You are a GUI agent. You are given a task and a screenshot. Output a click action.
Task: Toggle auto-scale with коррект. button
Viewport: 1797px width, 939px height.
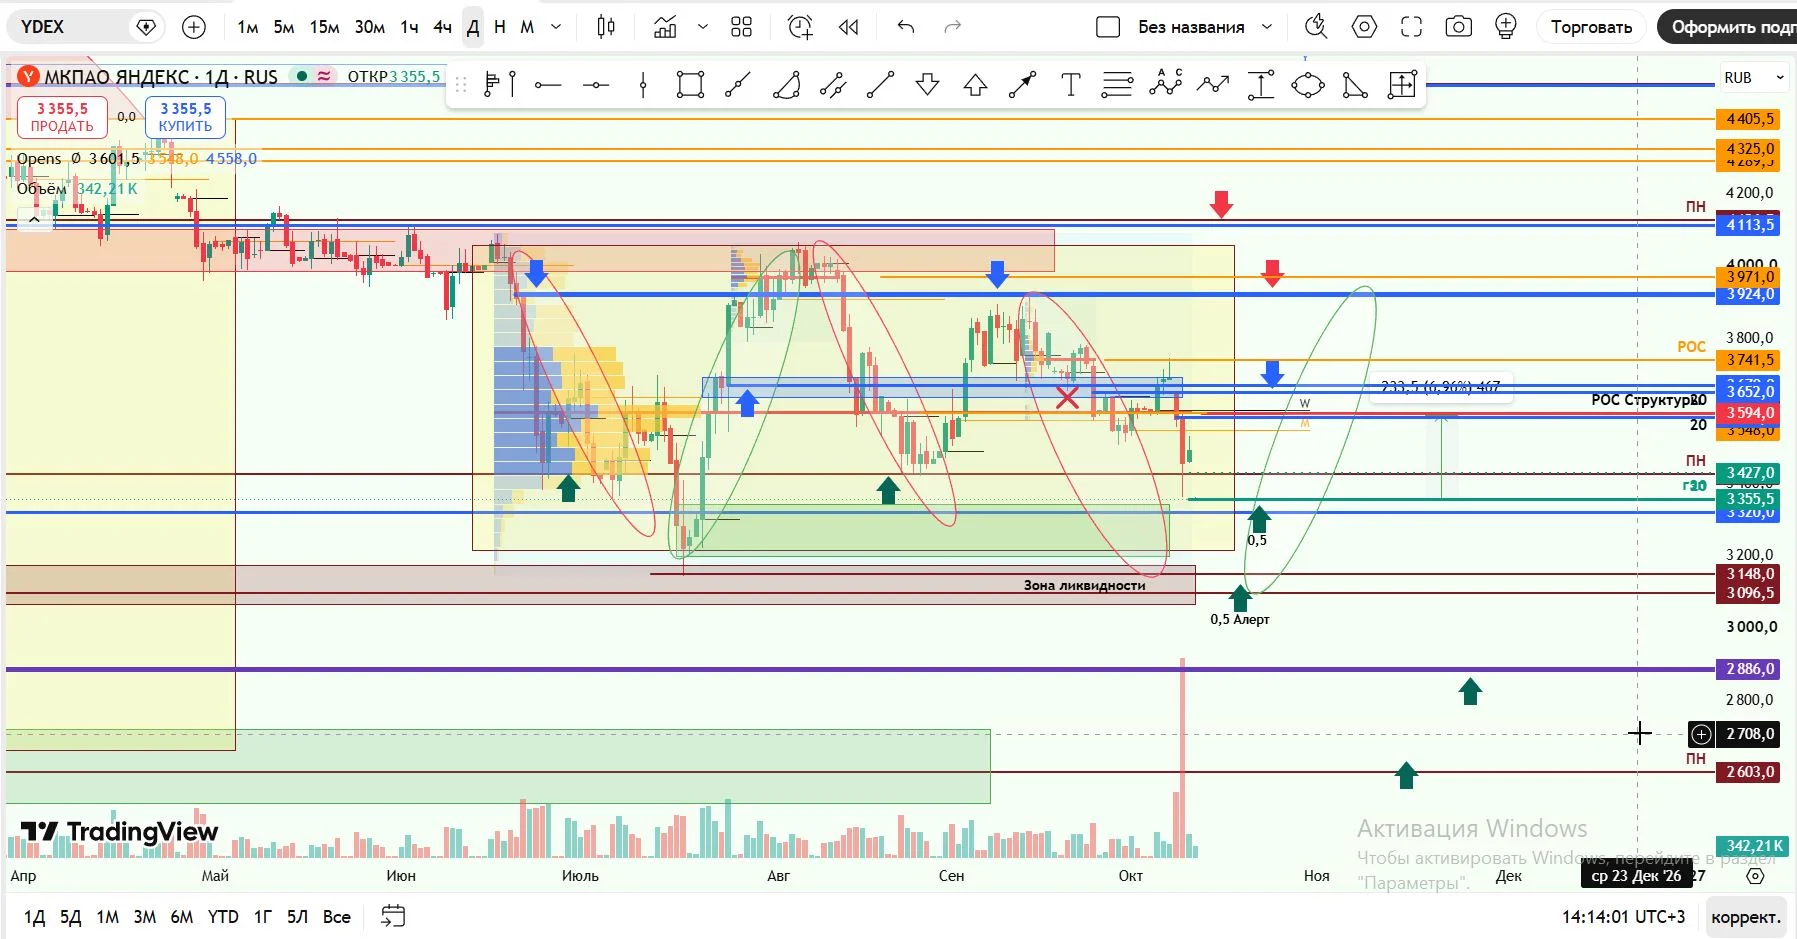(1745, 917)
